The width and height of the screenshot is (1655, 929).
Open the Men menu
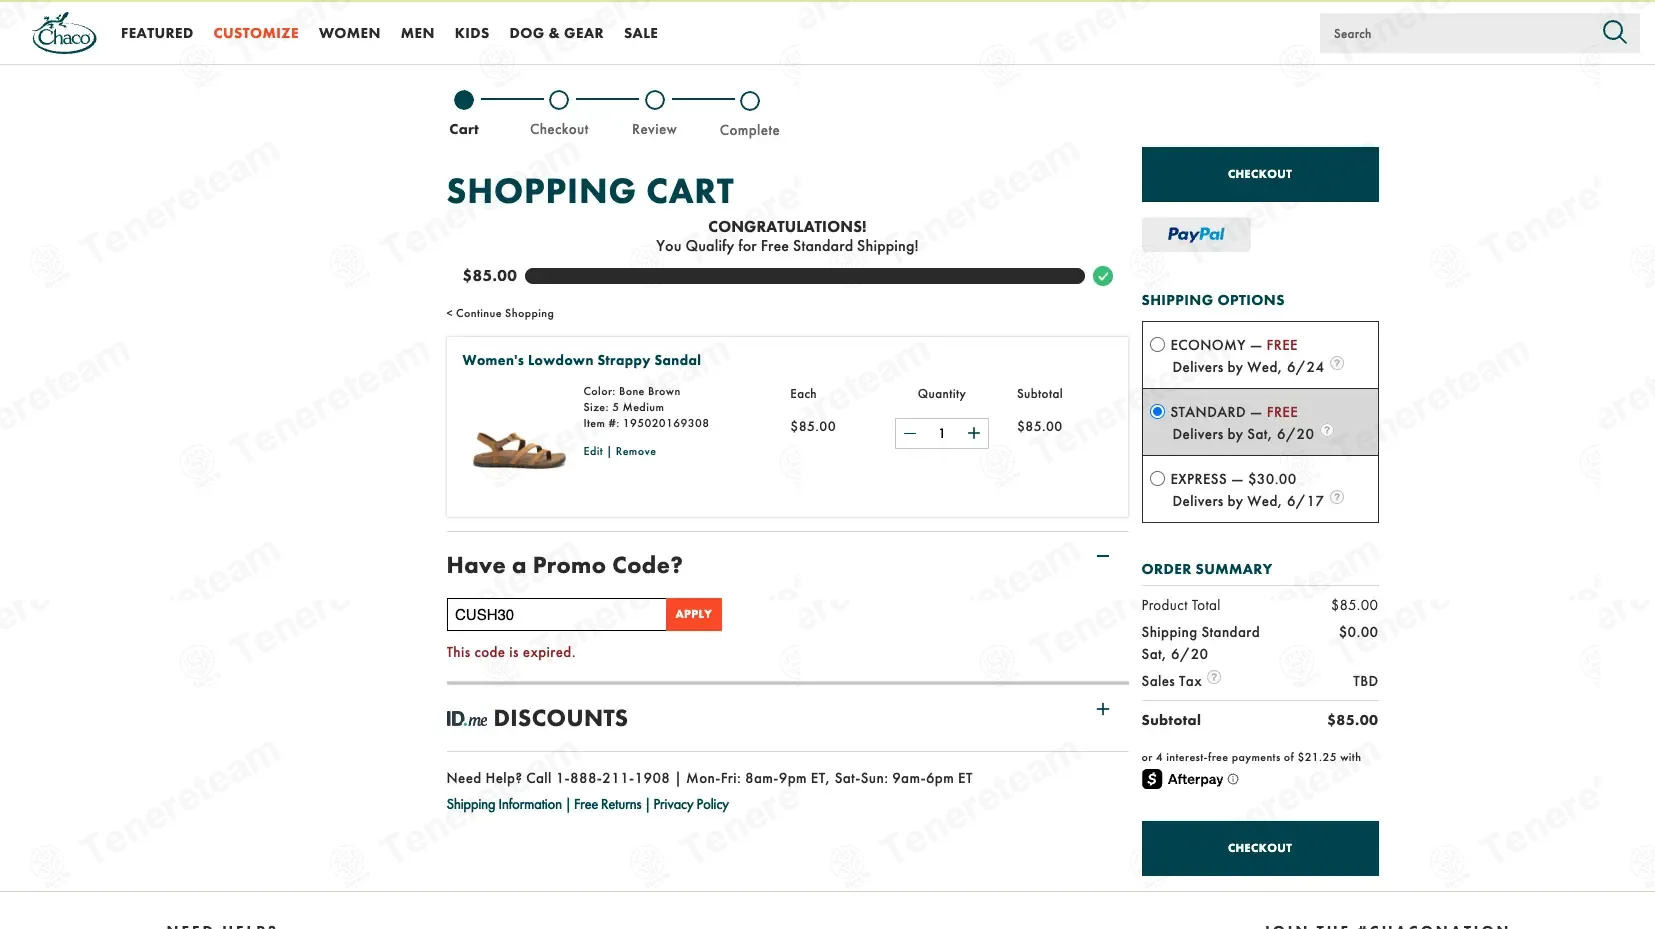tap(418, 33)
